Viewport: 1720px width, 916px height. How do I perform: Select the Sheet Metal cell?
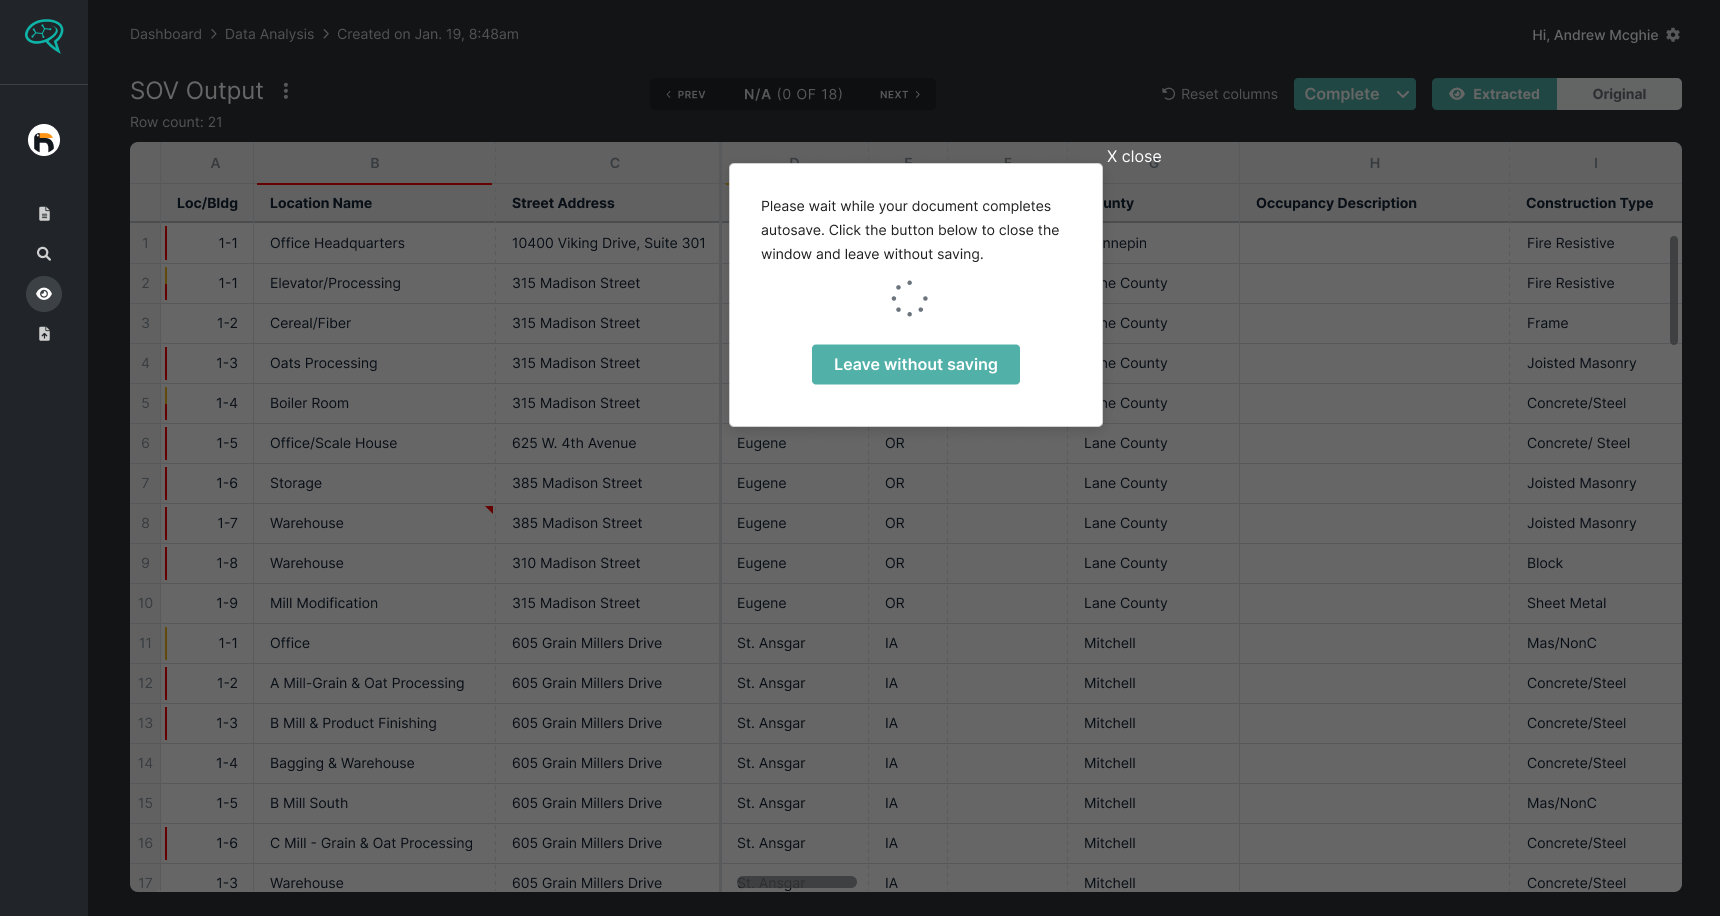(1595, 603)
